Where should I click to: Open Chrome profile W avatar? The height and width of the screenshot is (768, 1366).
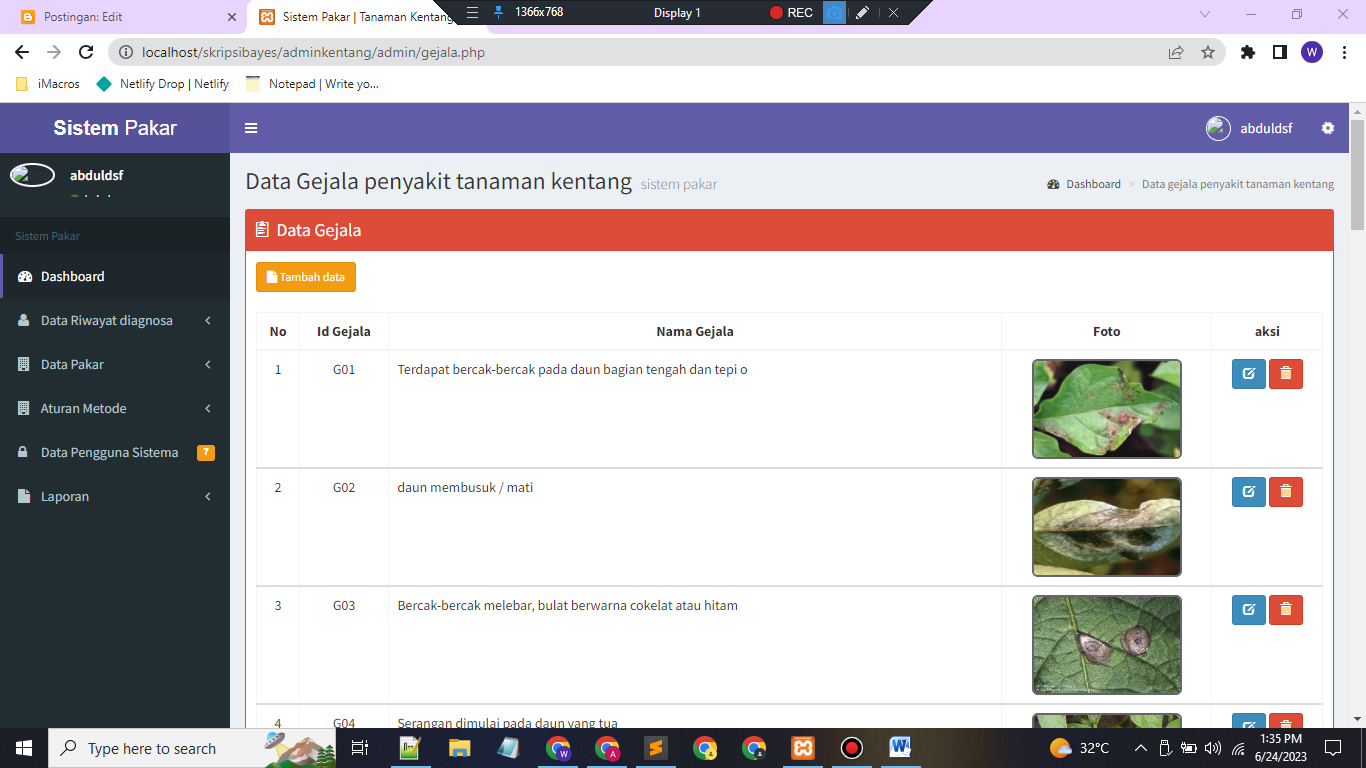pyautogui.click(x=1312, y=52)
